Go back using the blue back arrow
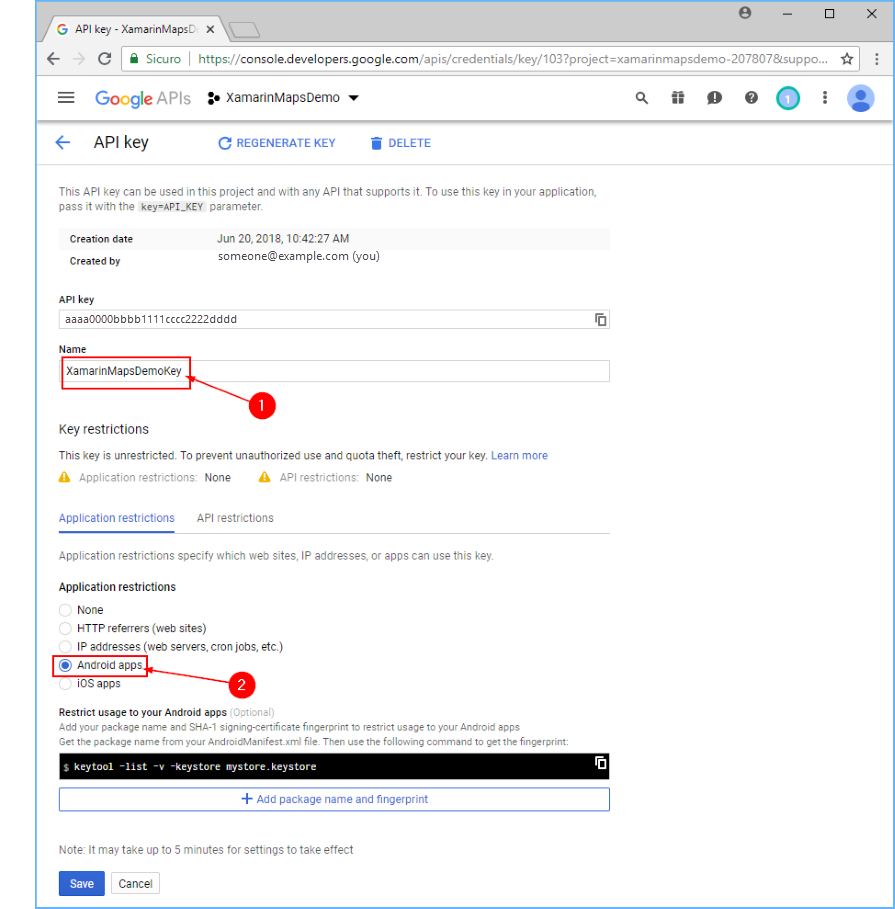Image resolution: width=895 pixels, height=909 pixels. [62, 142]
